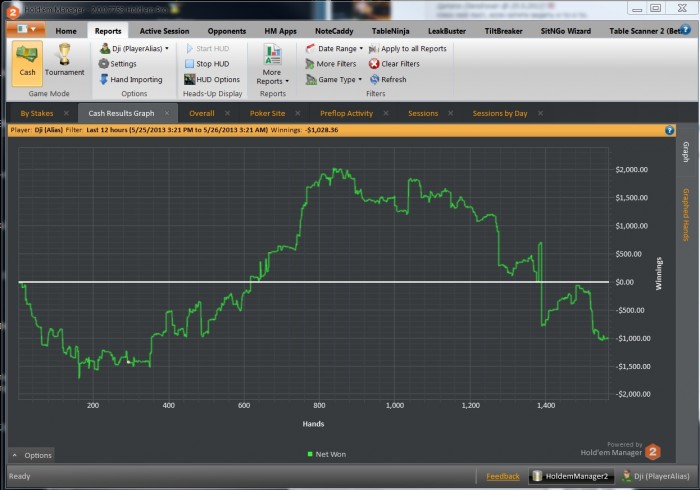Toggle the Net Won legend entry

[x=327, y=454]
